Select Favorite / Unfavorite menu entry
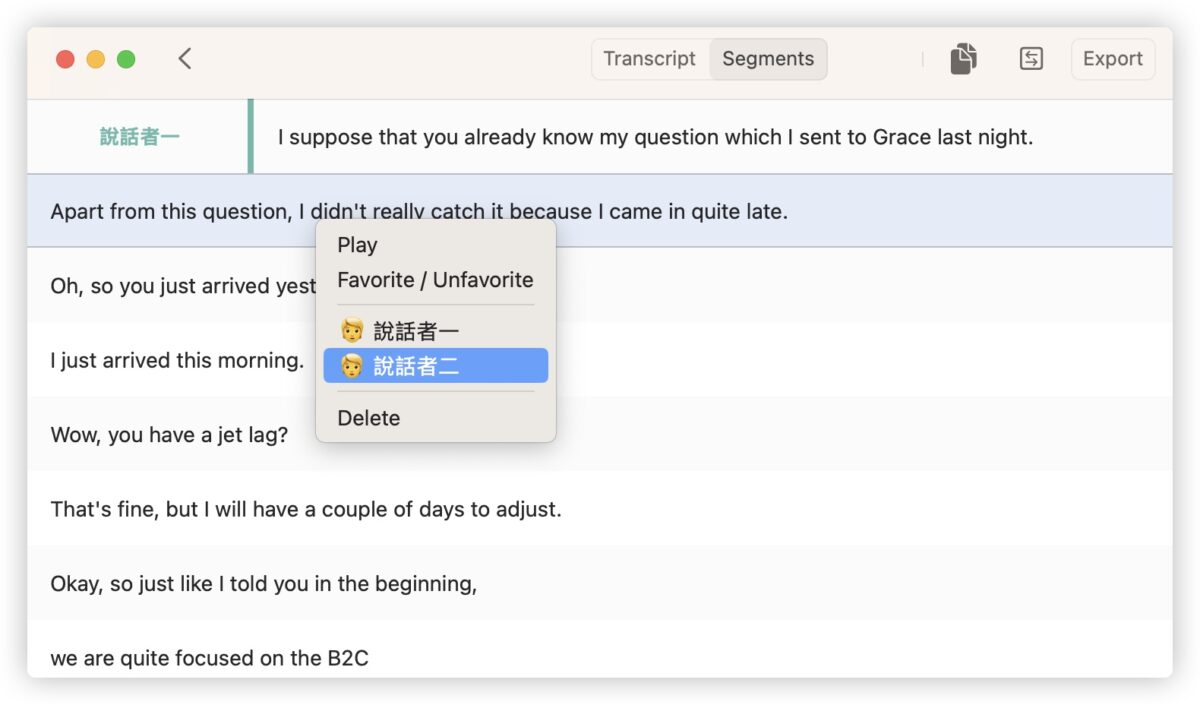The image size is (1200, 705). click(435, 280)
